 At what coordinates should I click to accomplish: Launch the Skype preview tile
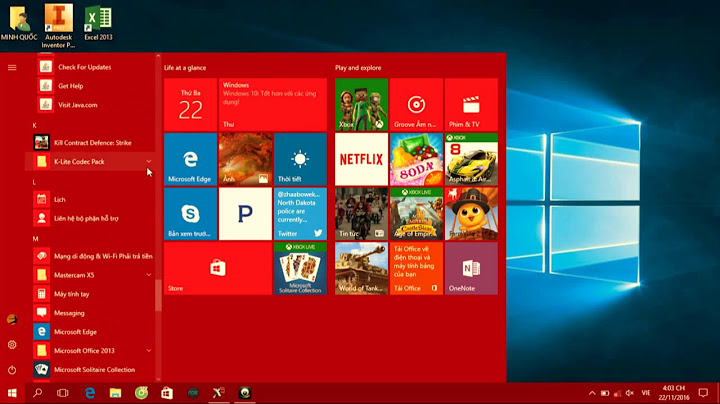[190, 214]
